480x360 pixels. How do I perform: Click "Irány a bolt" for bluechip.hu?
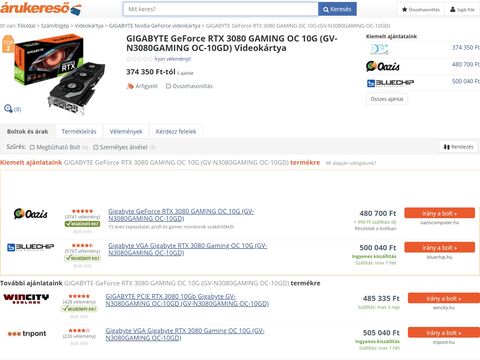click(440, 247)
